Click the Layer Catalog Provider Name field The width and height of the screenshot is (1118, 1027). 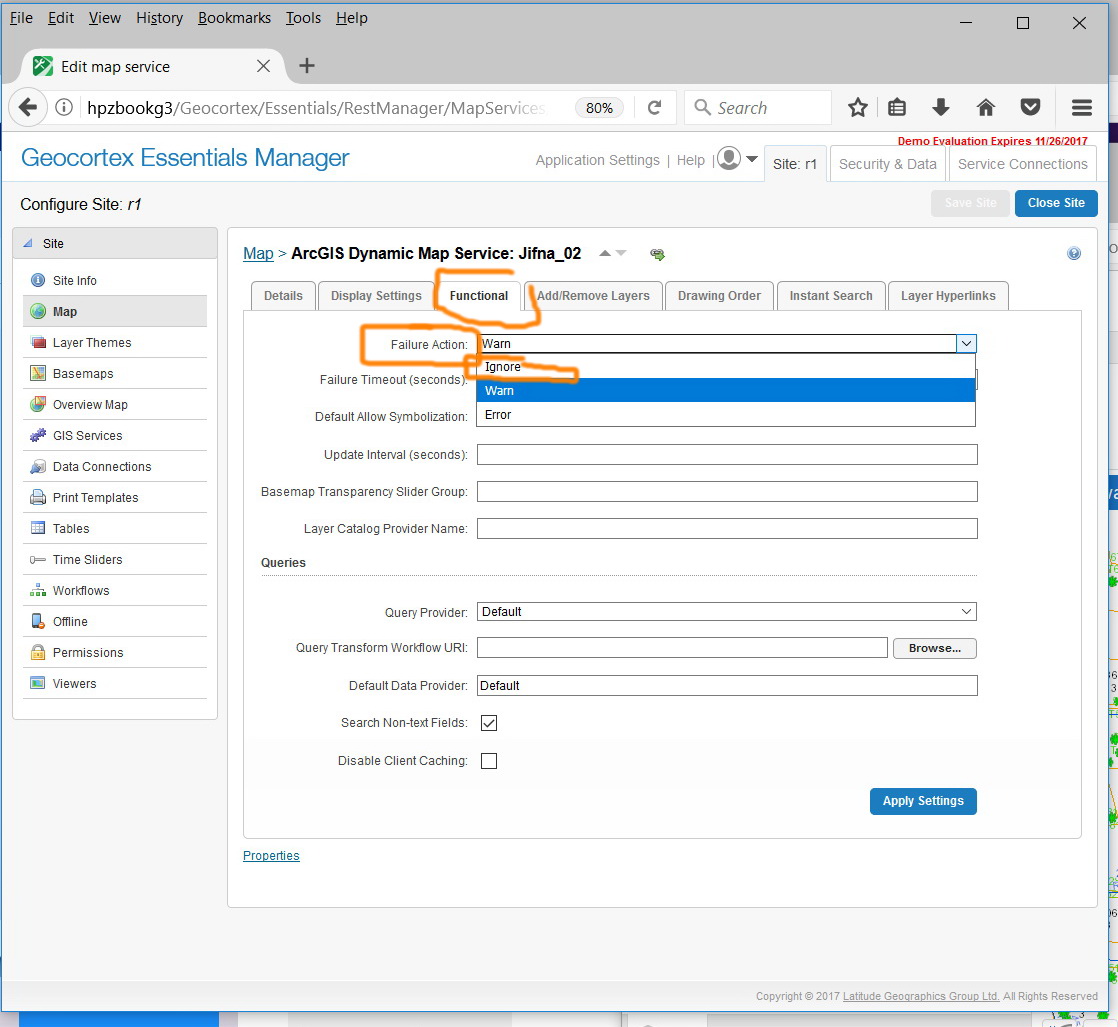click(727, 529)
